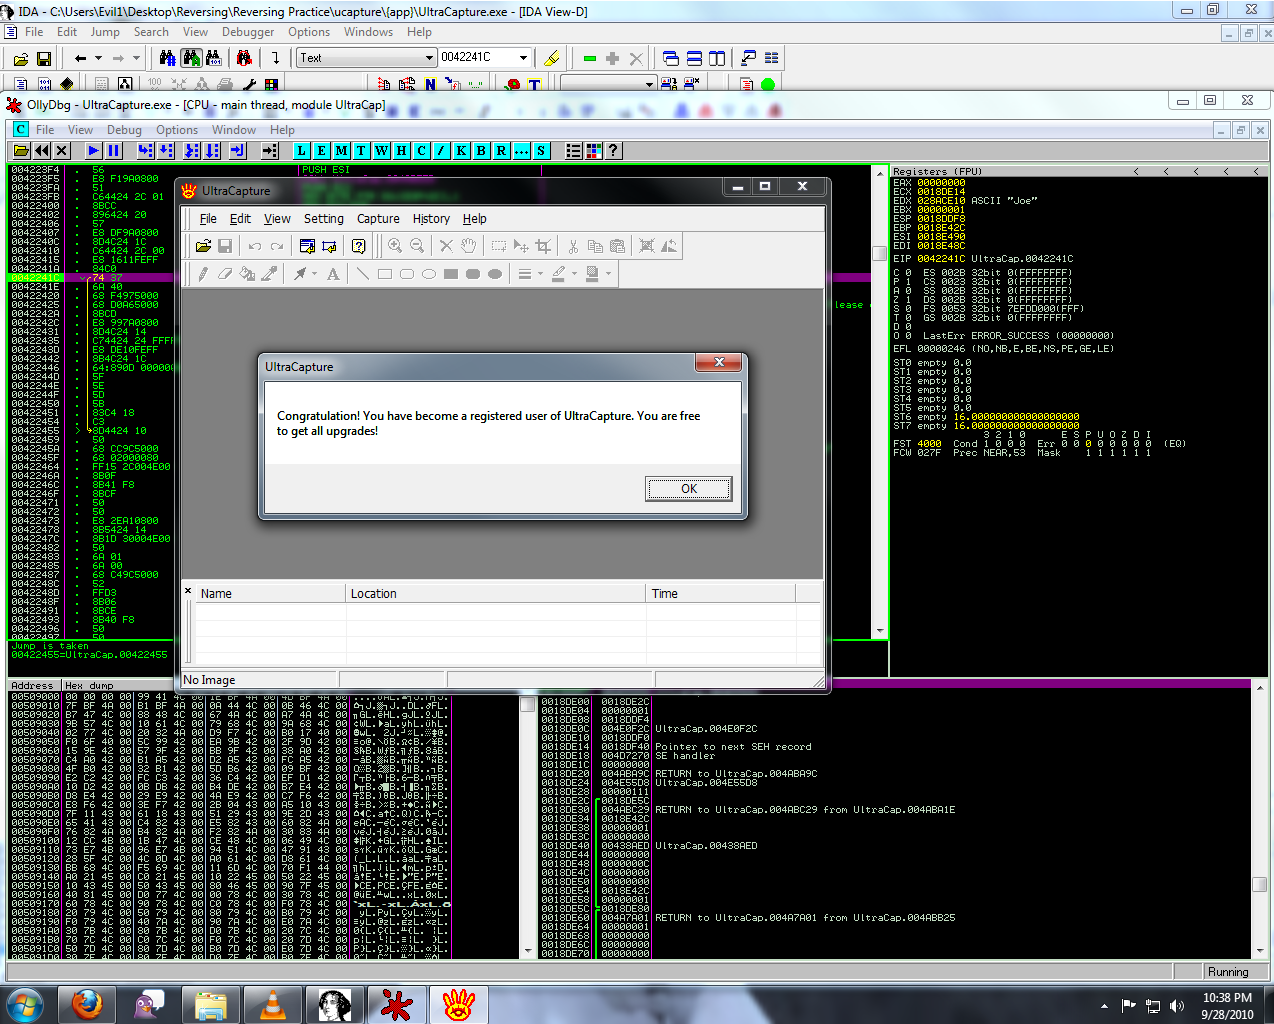
Task: Open the fill color dropdown in UltraCapture
Action: point(608,274)
